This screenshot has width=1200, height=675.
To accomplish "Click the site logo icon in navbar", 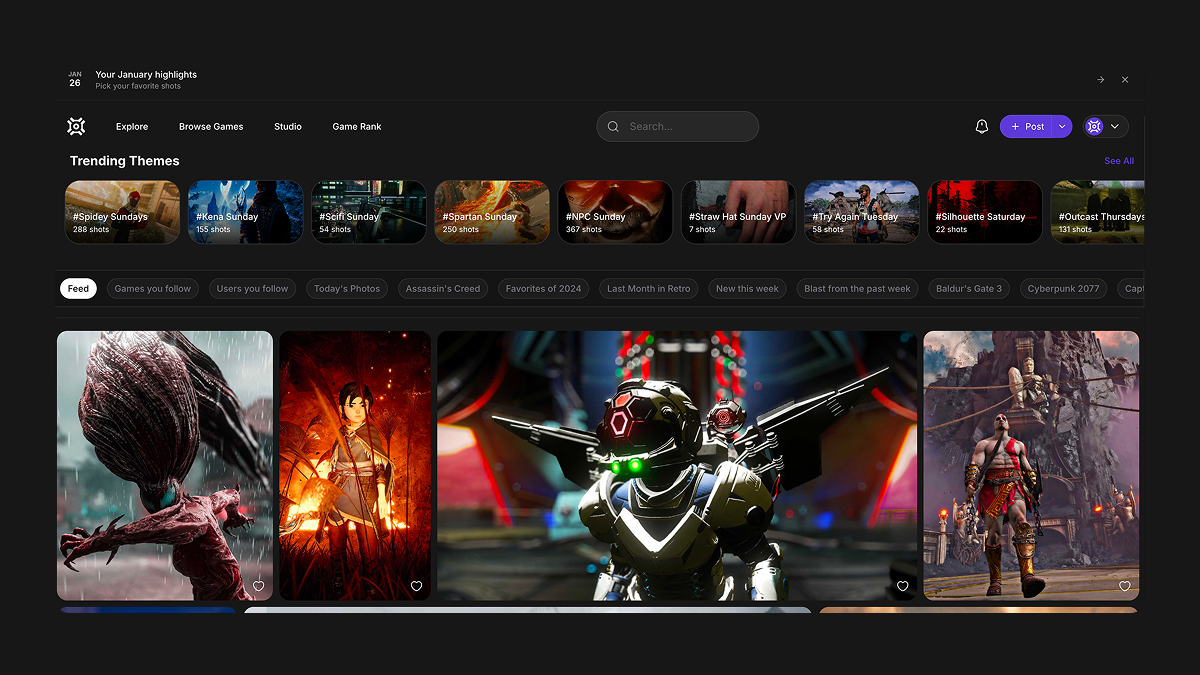I will (x=76, y=126).
